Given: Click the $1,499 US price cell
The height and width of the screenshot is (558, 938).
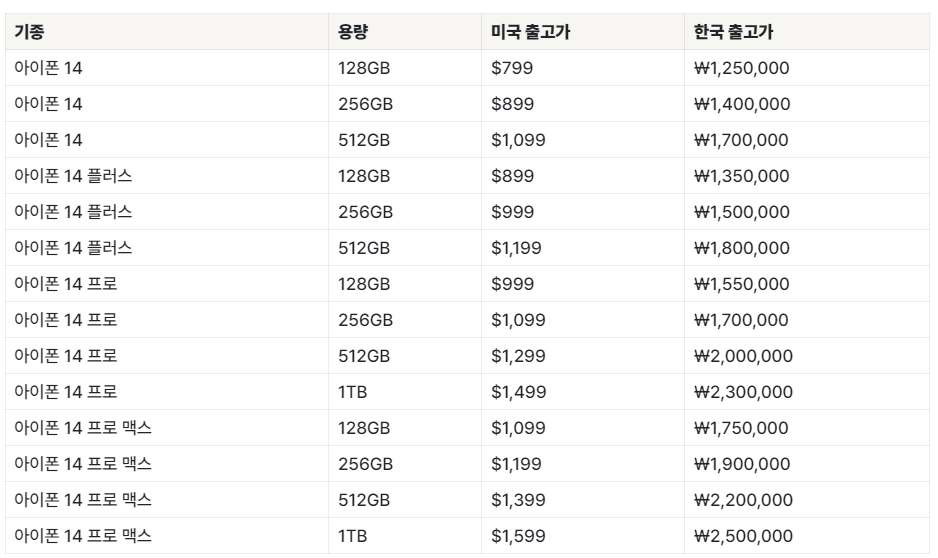Looking at the screenshot, I should click(x=583, y=392).
